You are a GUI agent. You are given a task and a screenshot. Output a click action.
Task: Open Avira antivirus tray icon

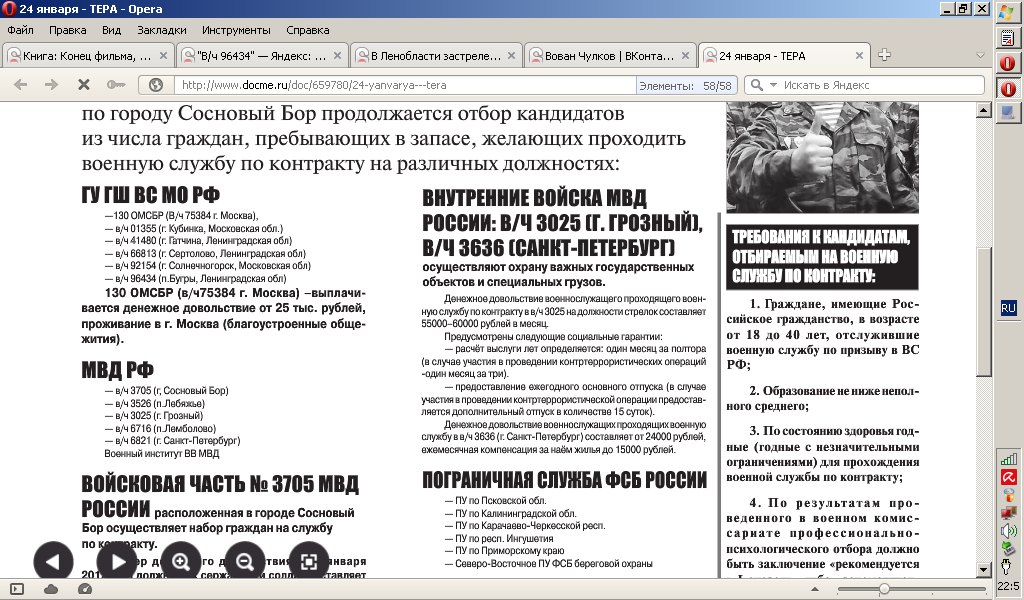click(1009, 477)
